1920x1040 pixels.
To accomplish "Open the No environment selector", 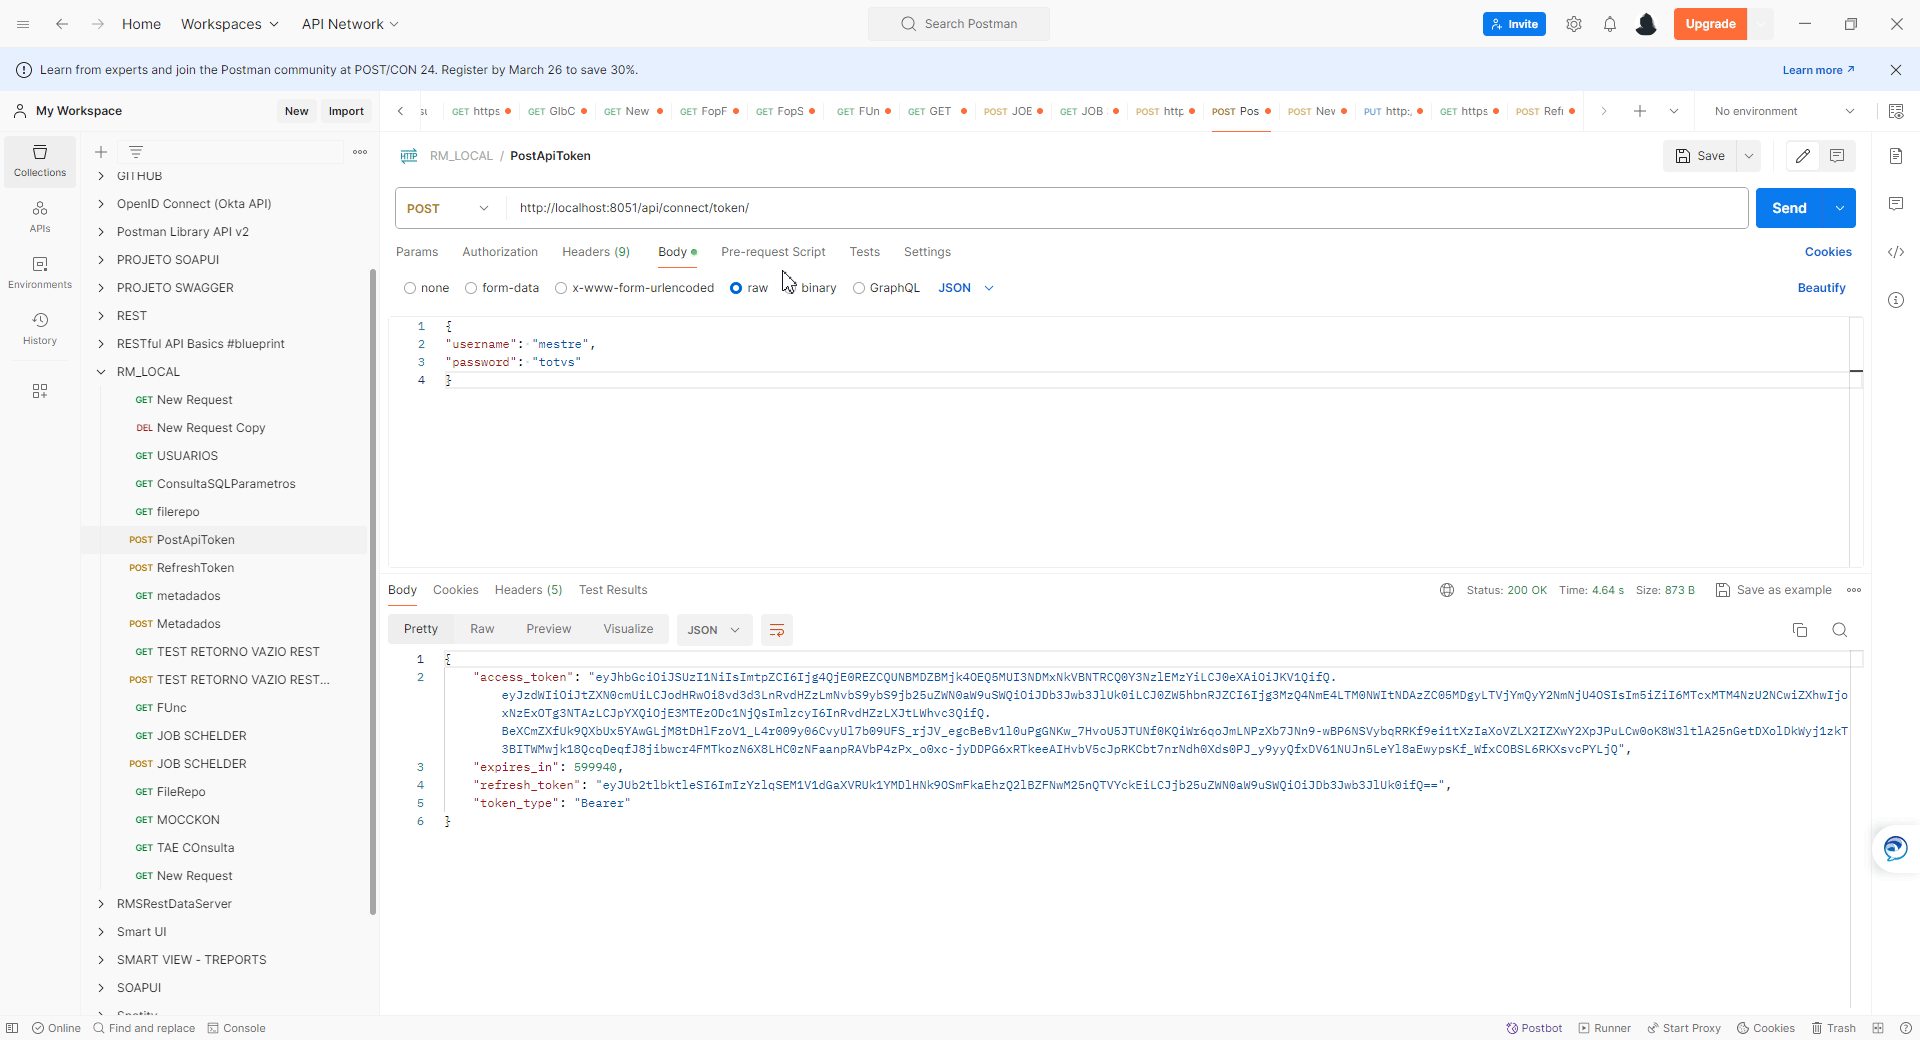I will [x=1785, y=111].
